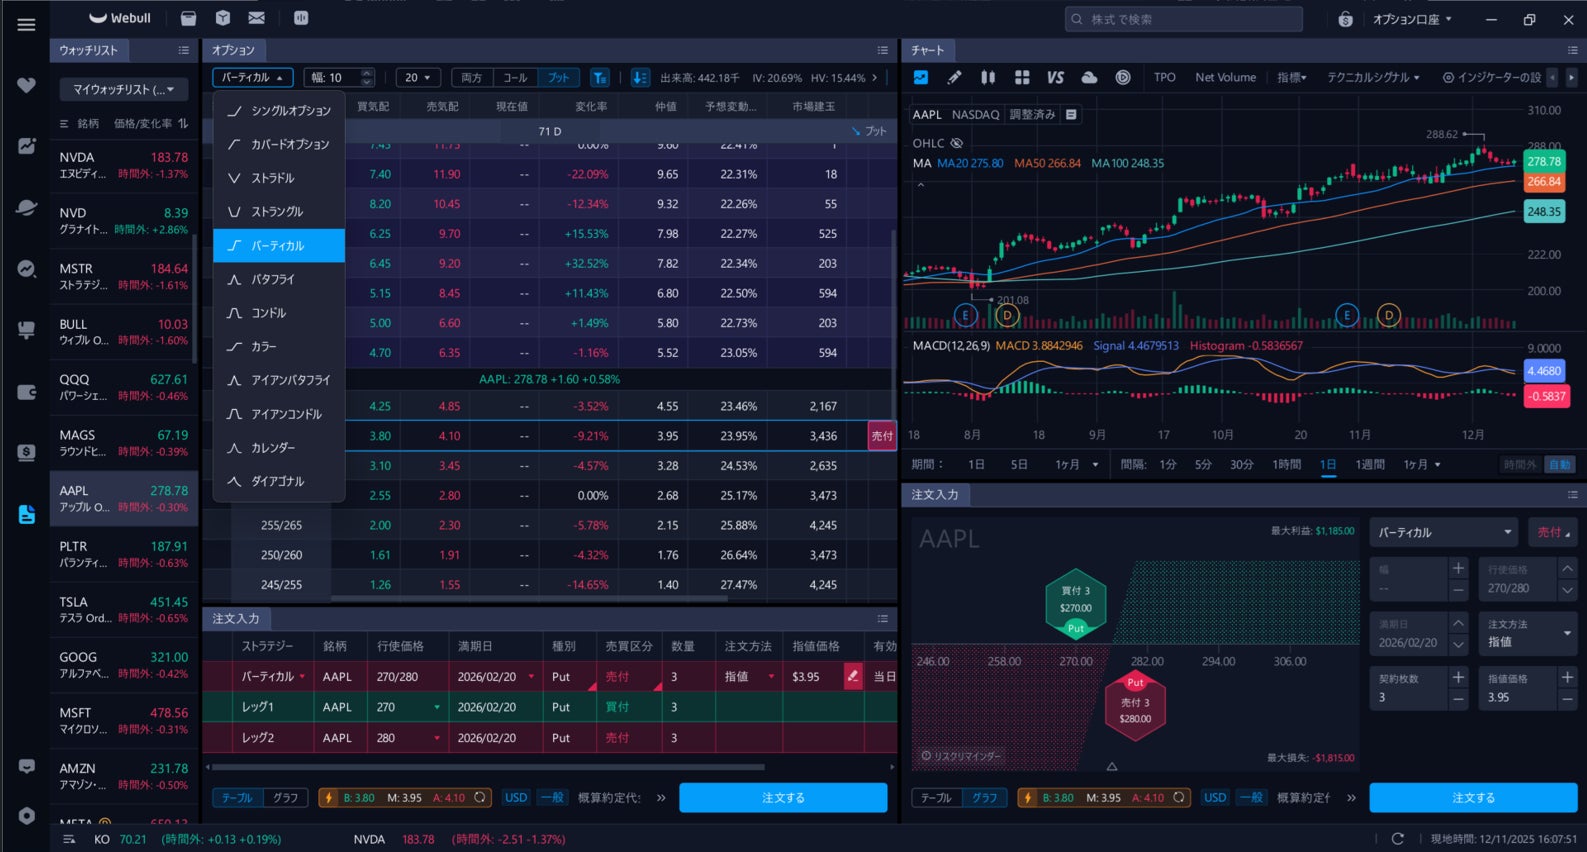Image resolution: width=1587 pixels, height=852 pixels.
Task: Select the chart drawing pencil tool
Action: click(954, 77)
